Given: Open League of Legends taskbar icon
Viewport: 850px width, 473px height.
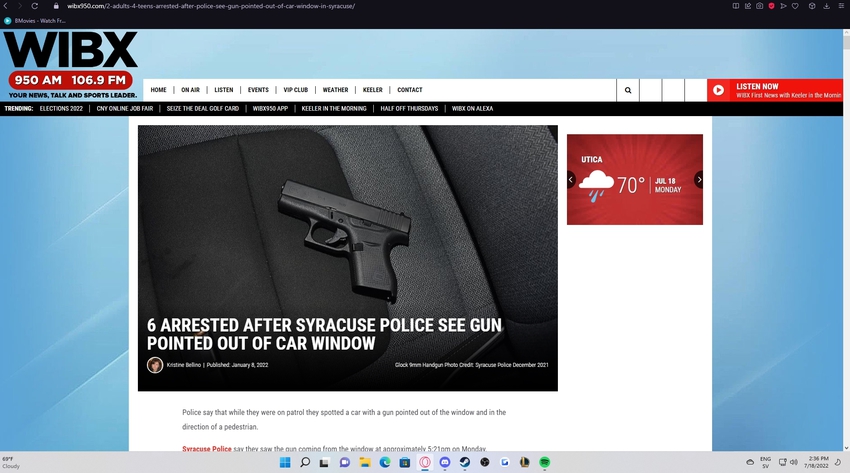Looking at the screenshot, I should tap(525, 462).
